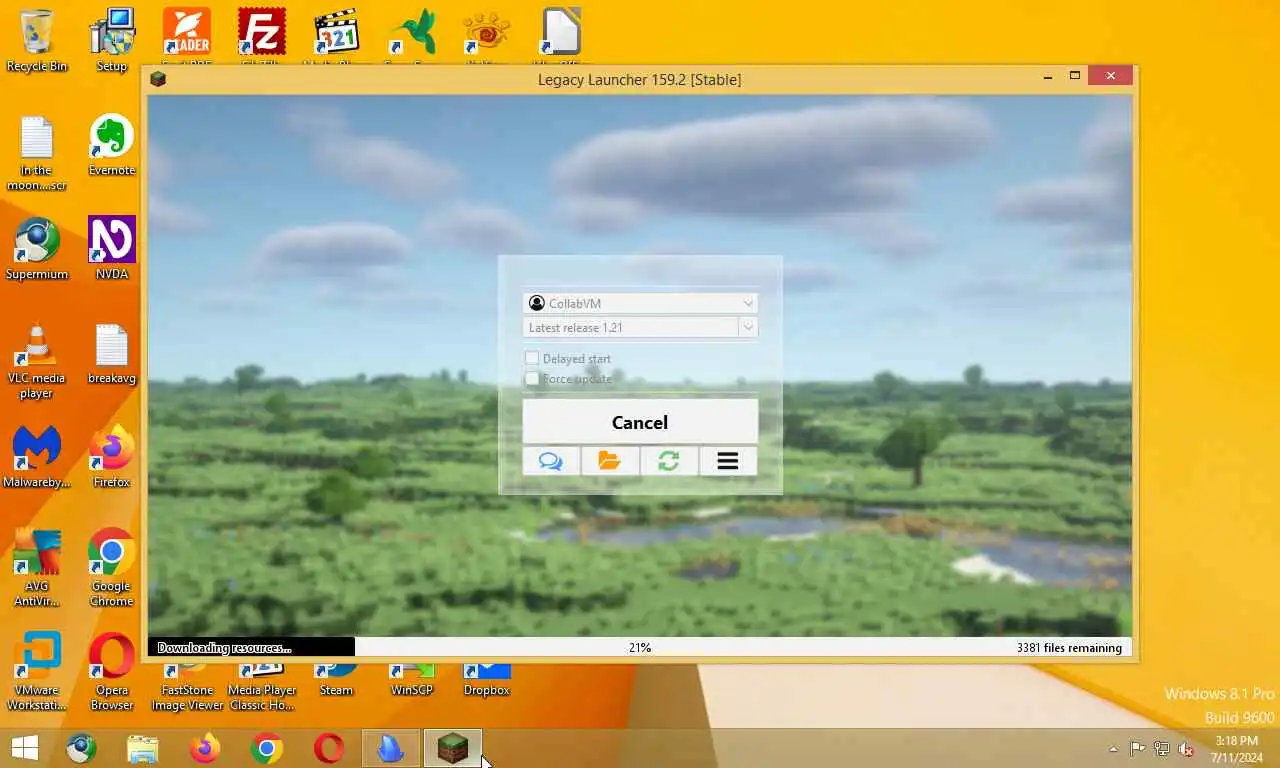Select the Firefox desktop shortcut
Viewport: 1280px width, 768px height.
[x=112, y=457]
